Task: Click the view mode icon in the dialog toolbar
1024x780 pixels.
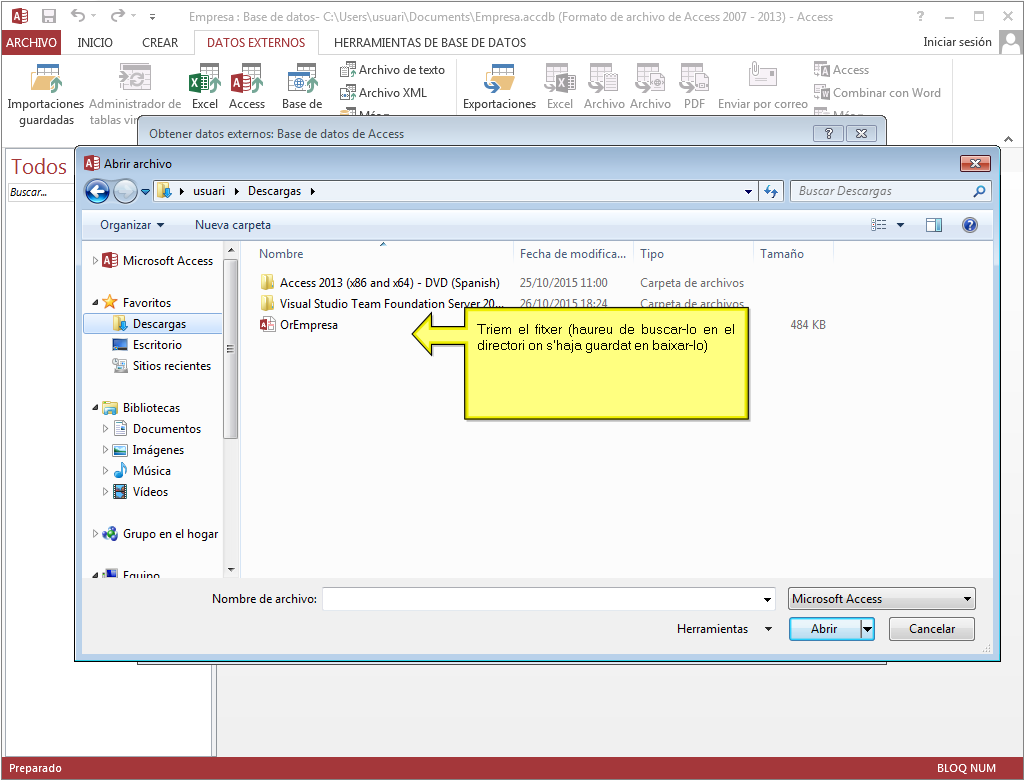Action: click(879, 225)
